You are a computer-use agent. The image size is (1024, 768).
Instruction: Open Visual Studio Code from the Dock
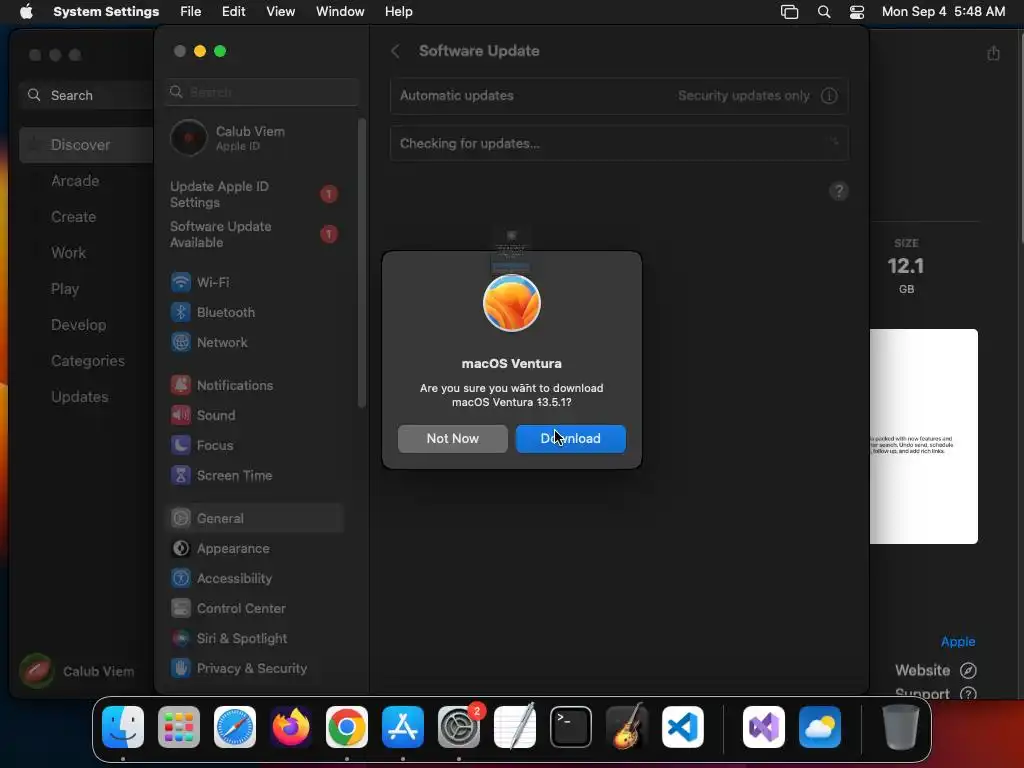click(683, 727)
